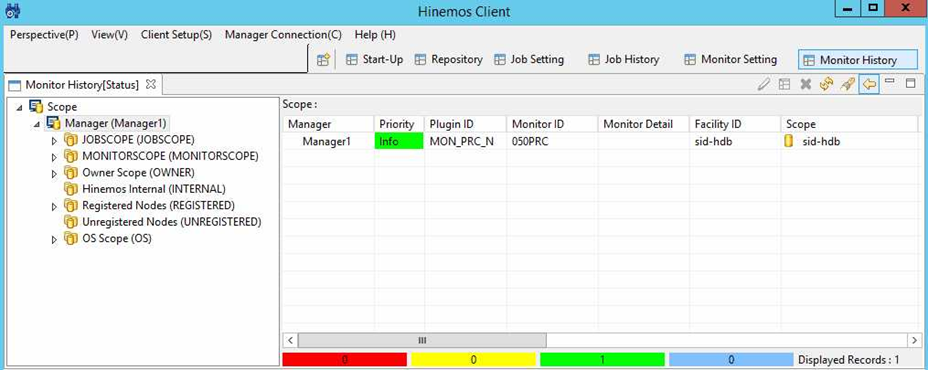Switch to the Job History perspective
The width and height of the screenshot is (928, 370).
[624, 59]
